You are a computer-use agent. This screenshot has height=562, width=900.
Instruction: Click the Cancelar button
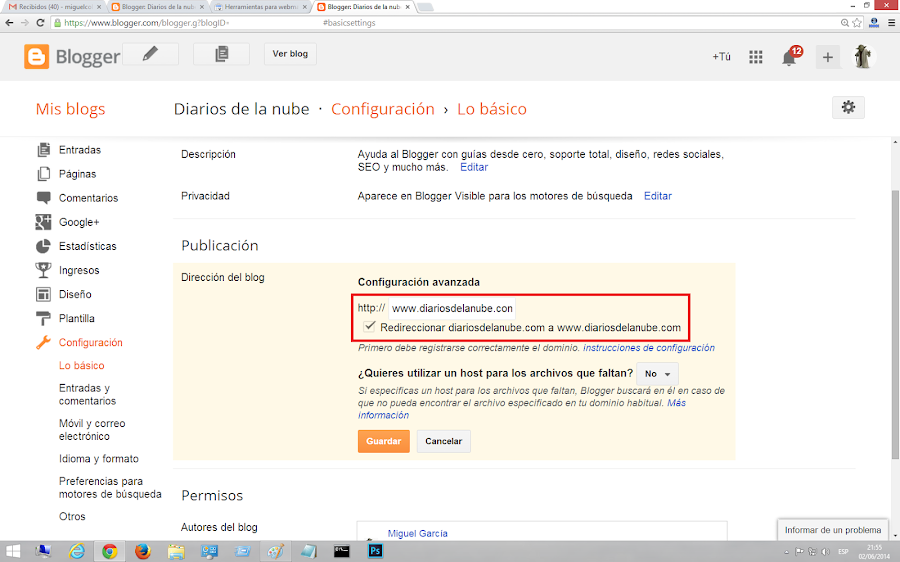click(x=443, y=441)
